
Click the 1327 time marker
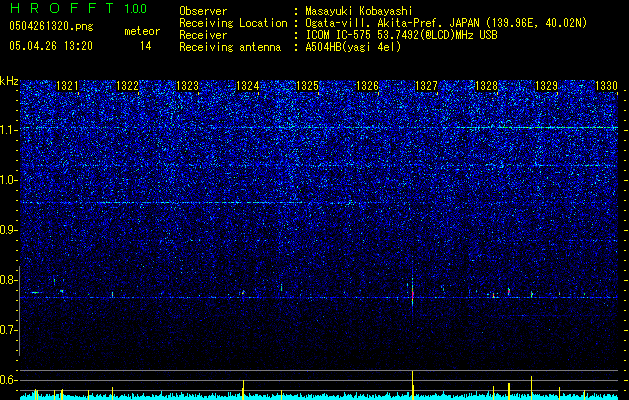pyautogui.click(x=426, y=86)
